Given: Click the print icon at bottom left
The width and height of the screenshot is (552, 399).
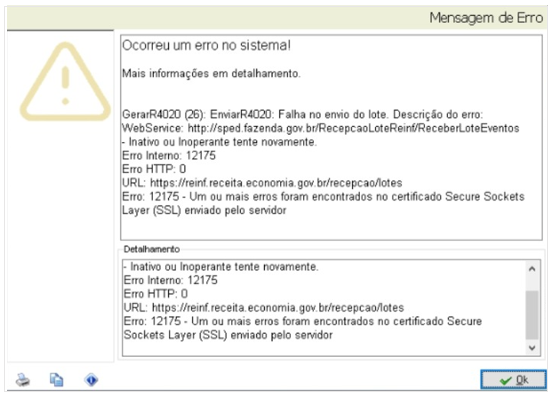Looking at the screenshot, I should coord(23,380).
